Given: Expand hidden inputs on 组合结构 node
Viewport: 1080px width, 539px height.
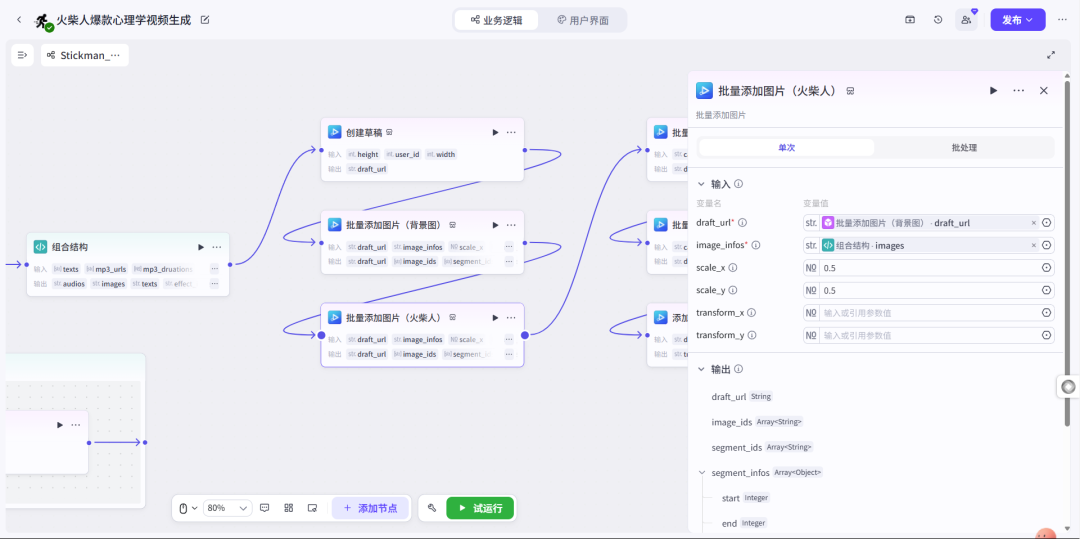Looking at the screenshot, I should point(214,268).
